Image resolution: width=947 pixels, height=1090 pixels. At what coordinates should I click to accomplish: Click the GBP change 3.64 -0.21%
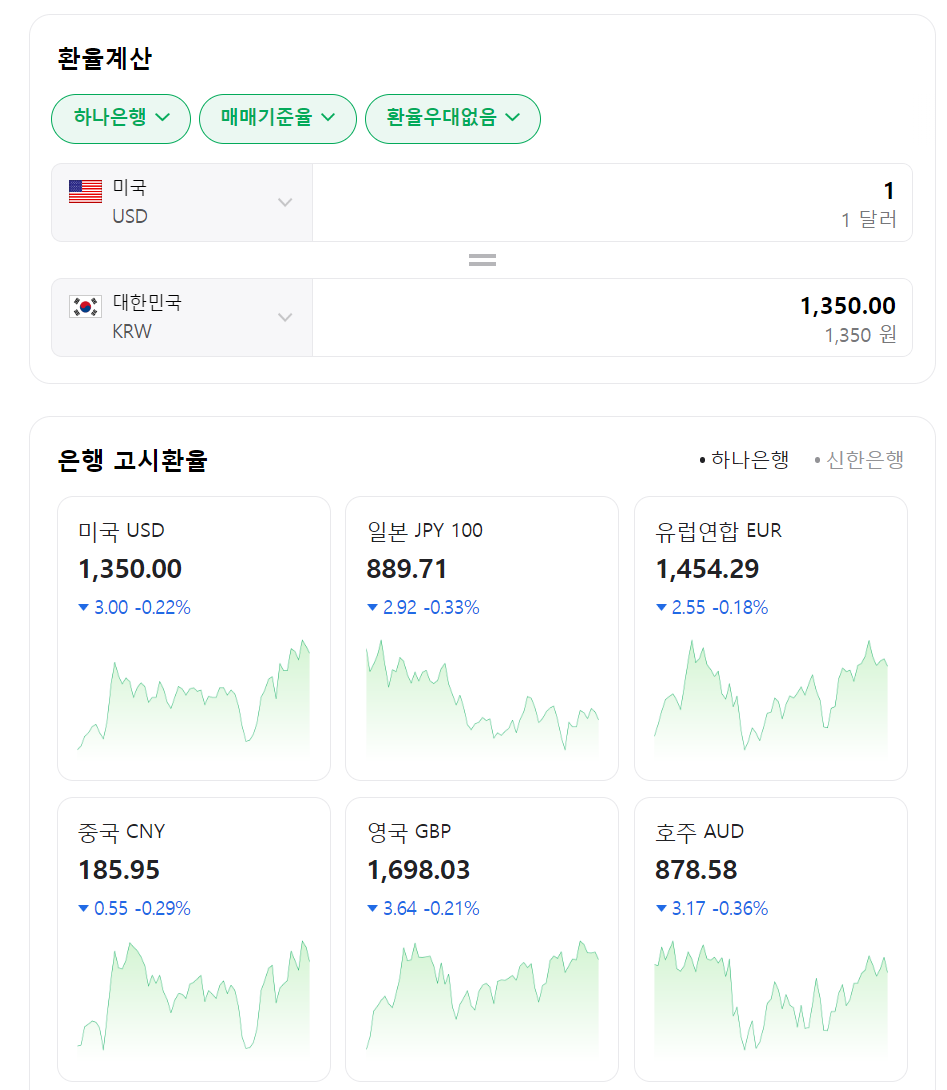[423, 909]
